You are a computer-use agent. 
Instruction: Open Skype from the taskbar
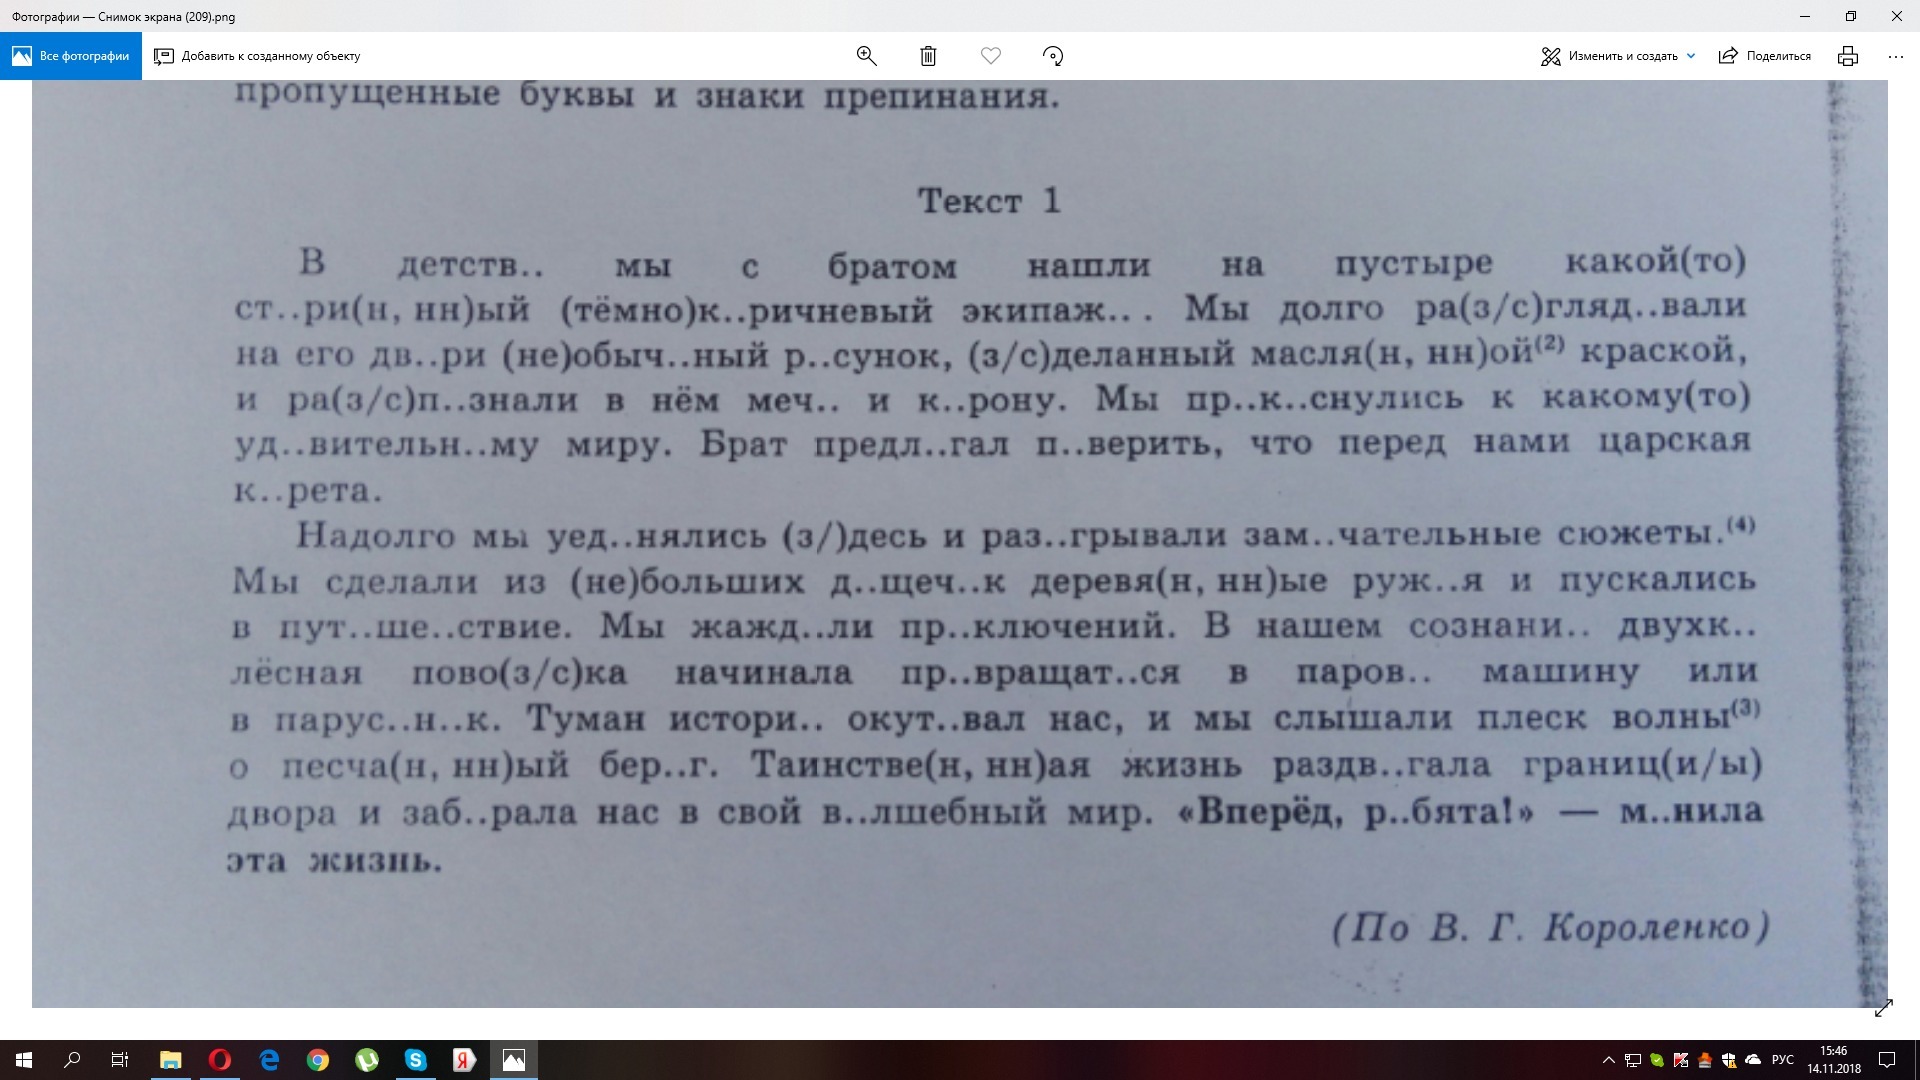[415, 1060]
